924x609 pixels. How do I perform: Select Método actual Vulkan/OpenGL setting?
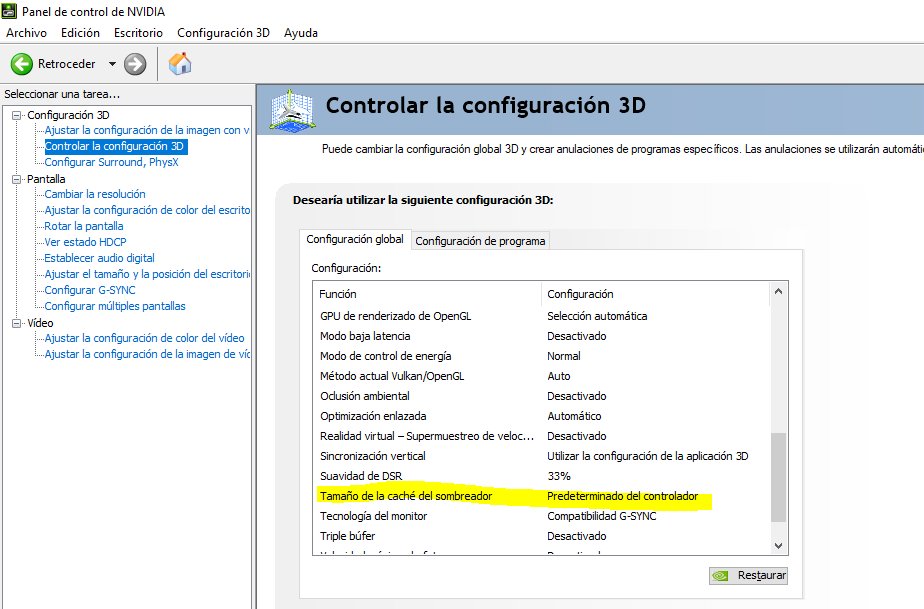click(x=542, y=376)
